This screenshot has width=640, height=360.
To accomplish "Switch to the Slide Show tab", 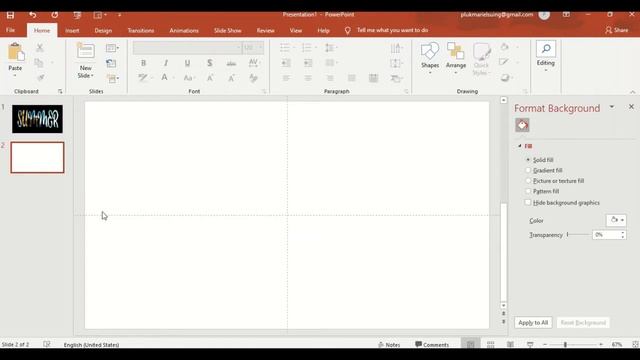I will point(227,31).
